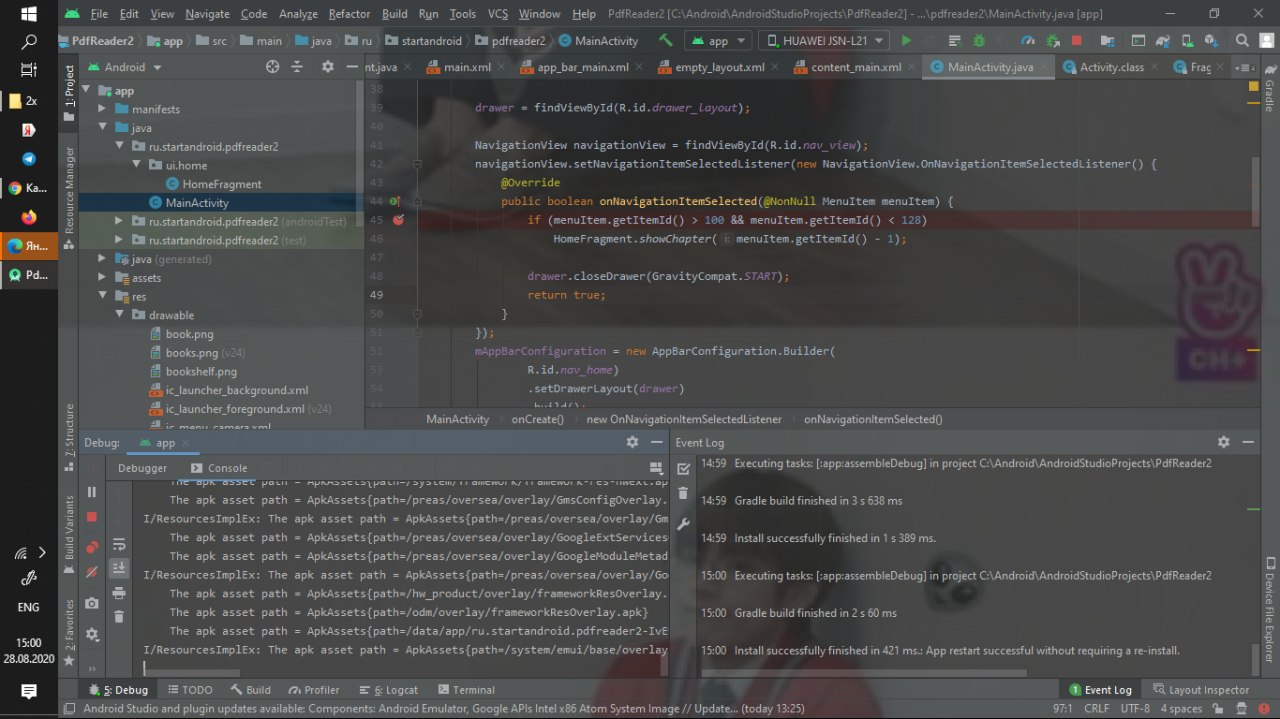The height and width of the screenshot is (719, 1280).
Task: Click the ENG language indicator
Action: [29, 607]
